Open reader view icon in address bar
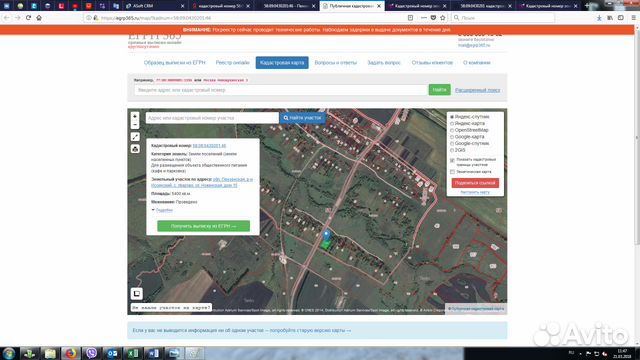Image resolution: width=640 pixels, height=360 pixels. pyautogui.click(x=410, y=18)
